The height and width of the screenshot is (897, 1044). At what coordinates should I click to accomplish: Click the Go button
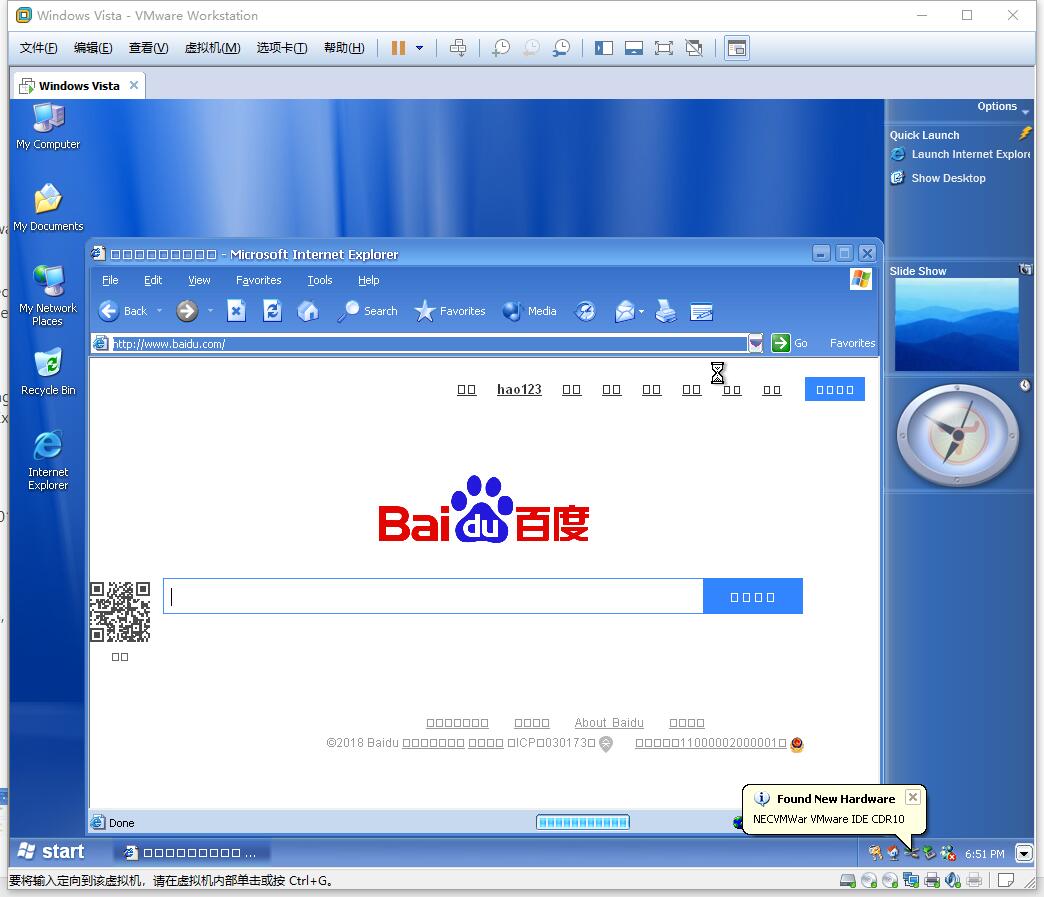790,343
